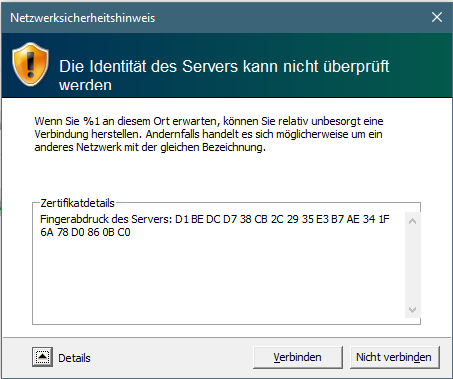Click the paragraph starting Wenn Sie %1
Screen dimensions: 453x379
tap(209, 134)
